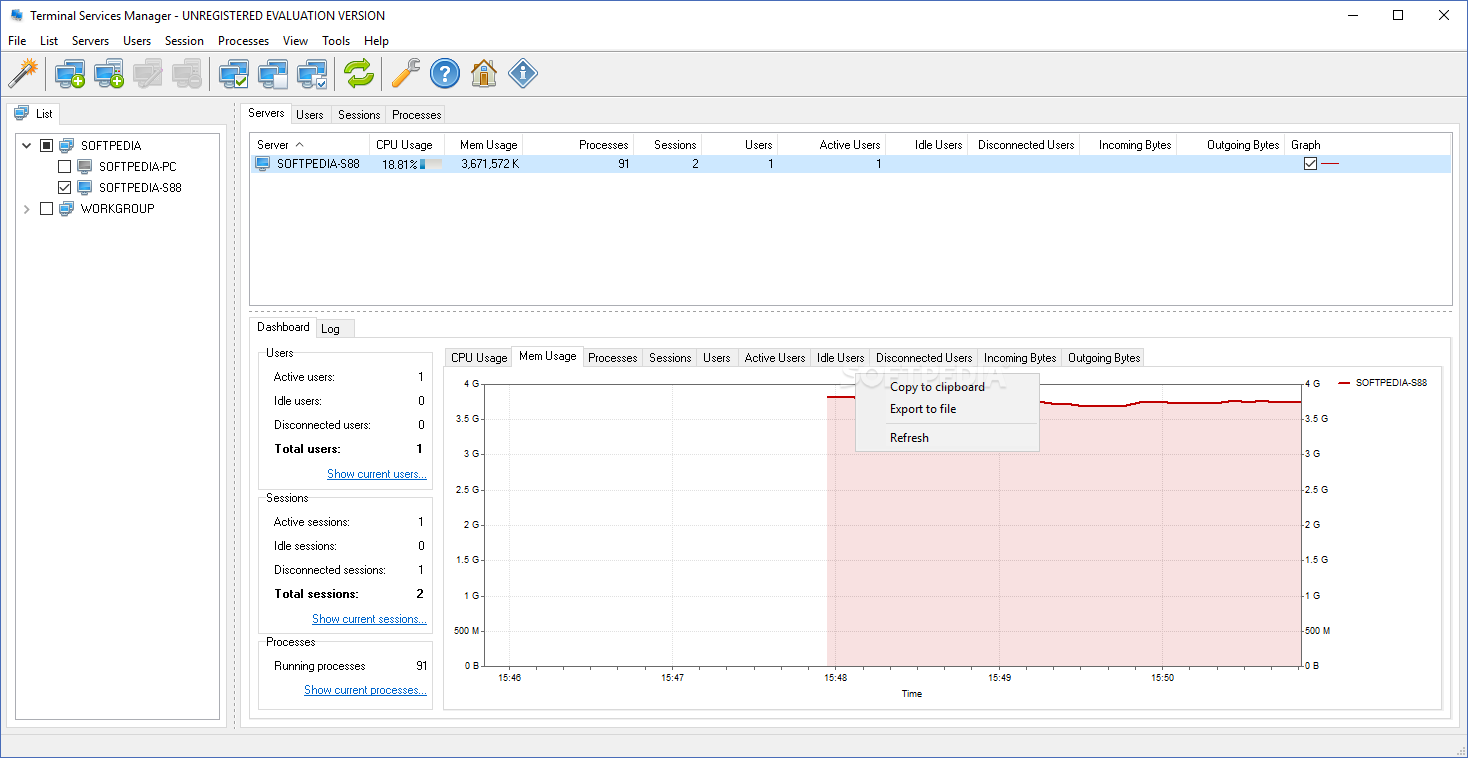Open the File menu
The image size is (1468, 758).
tap(17, 41)
